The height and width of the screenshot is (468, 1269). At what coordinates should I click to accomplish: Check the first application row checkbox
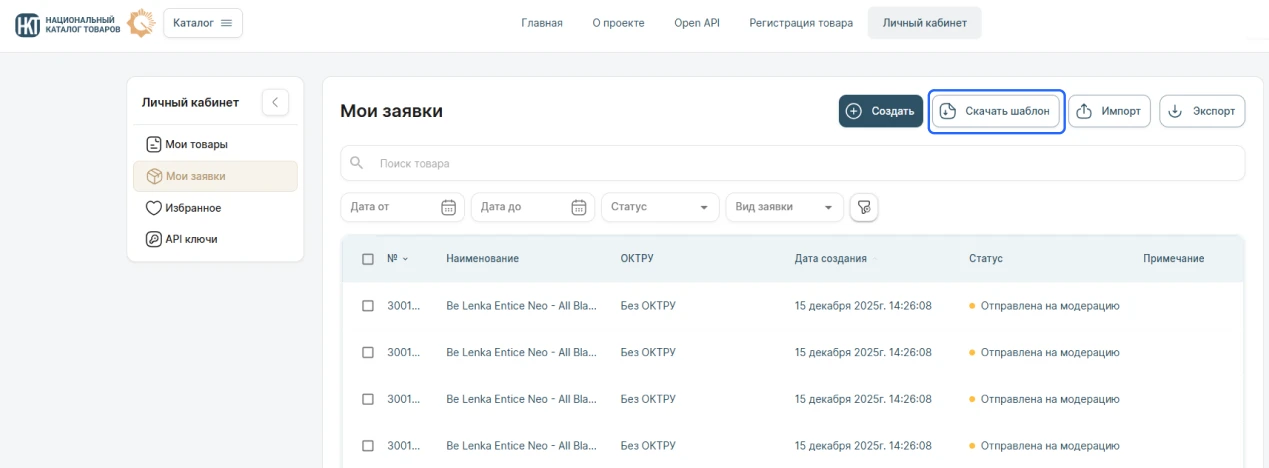click(x=368, y=306)
